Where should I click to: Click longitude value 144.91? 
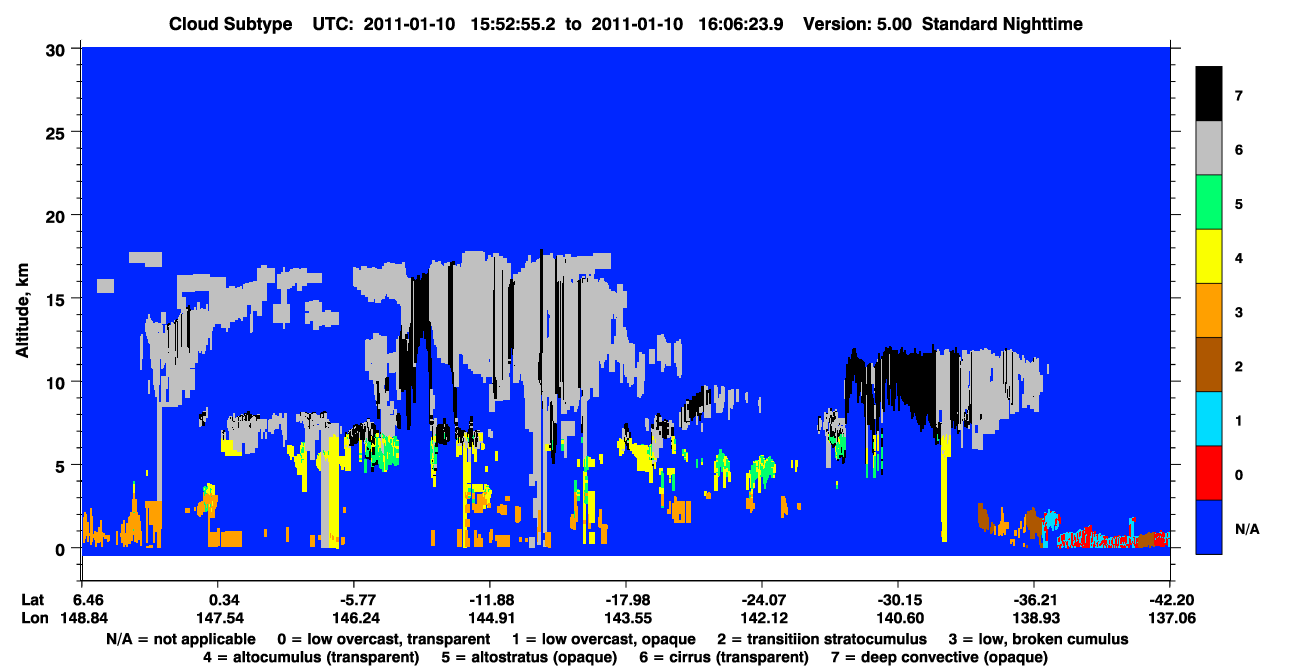[491, 618]
